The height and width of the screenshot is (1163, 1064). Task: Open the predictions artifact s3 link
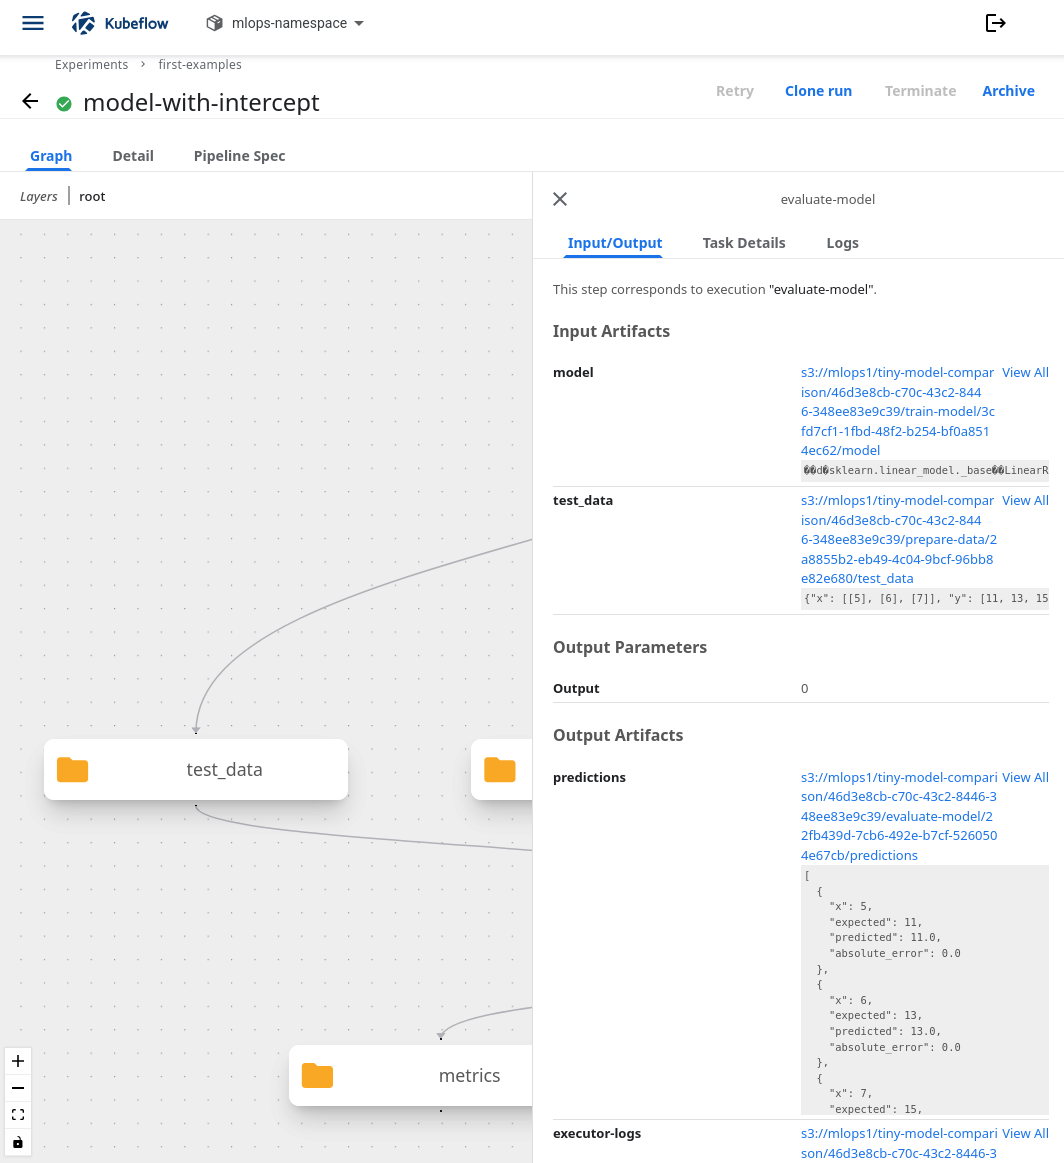point(899,816)
